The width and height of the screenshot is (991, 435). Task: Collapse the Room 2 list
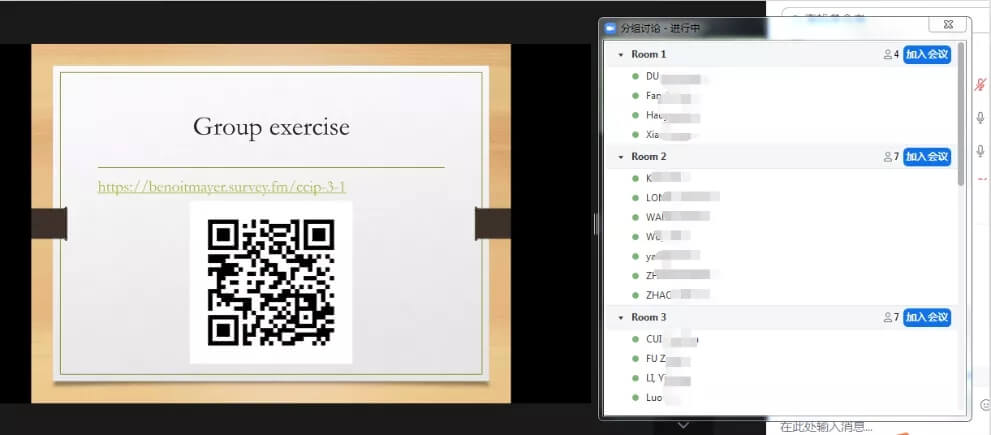tap(621, 157)
